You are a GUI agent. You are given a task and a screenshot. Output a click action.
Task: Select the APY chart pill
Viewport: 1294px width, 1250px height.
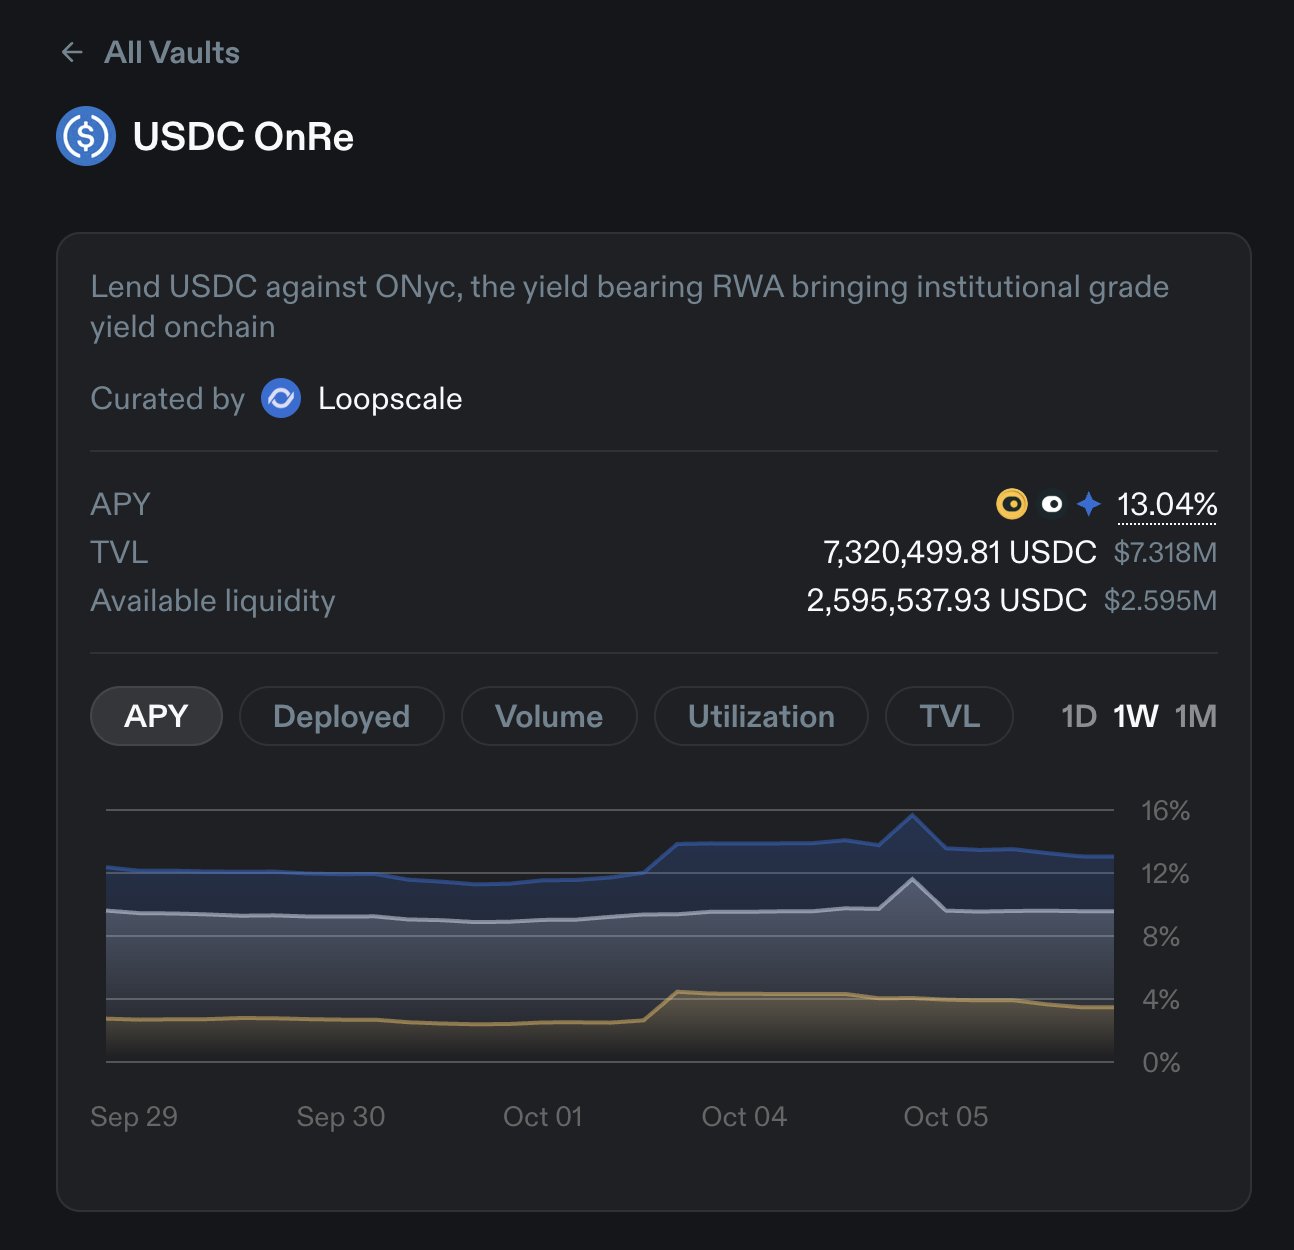point(156,716)
